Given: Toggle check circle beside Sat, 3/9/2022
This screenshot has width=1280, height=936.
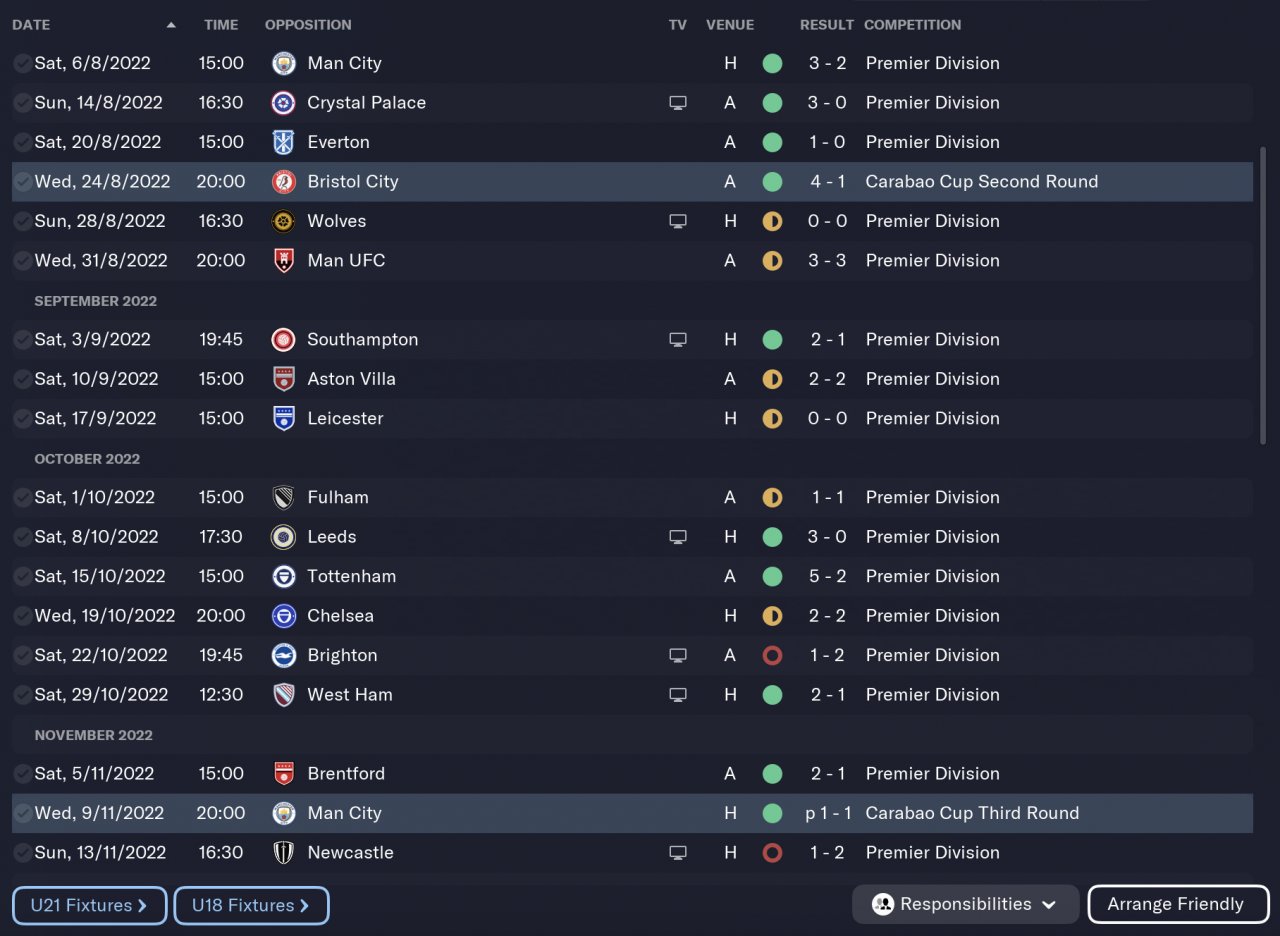Looking at the screenshot, I should click(x=22, y=340).
